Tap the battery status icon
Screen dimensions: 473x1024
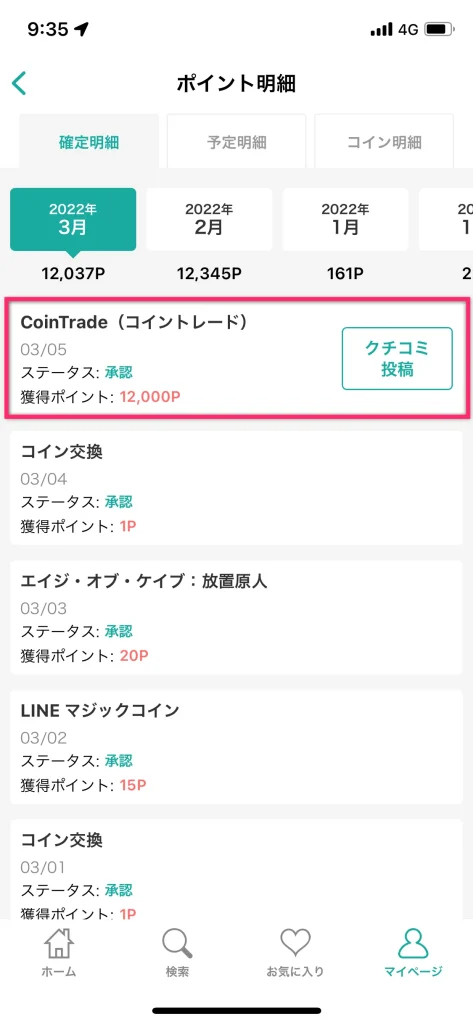point(439,29)
